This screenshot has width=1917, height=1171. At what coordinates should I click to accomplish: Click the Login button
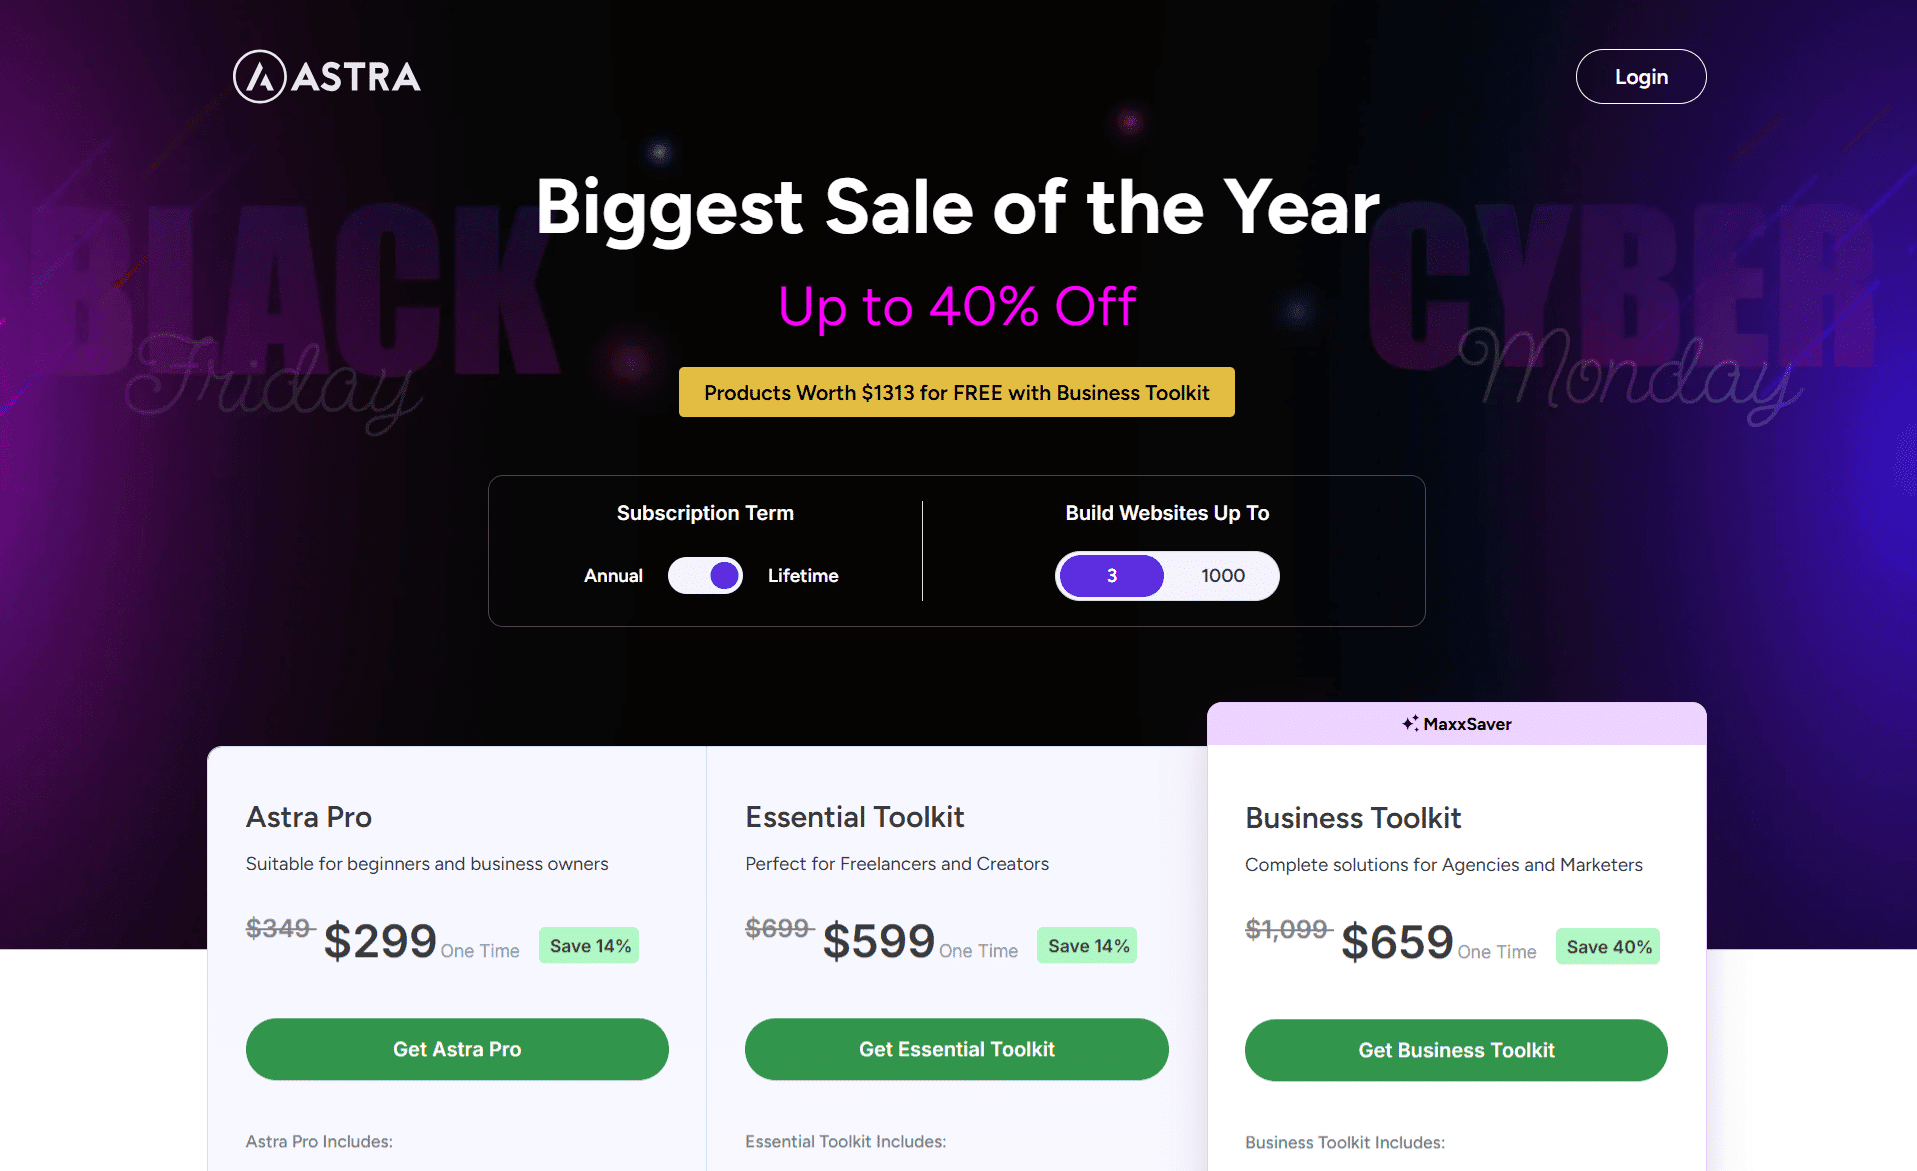(1640, 76)
